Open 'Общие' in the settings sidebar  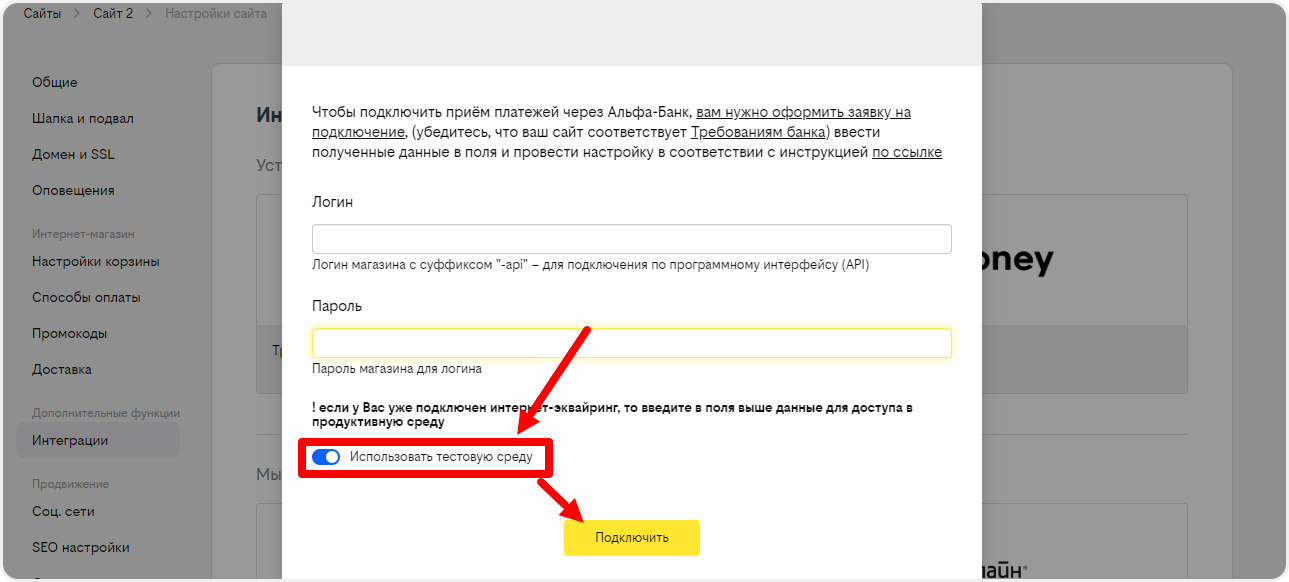[55, 82]
